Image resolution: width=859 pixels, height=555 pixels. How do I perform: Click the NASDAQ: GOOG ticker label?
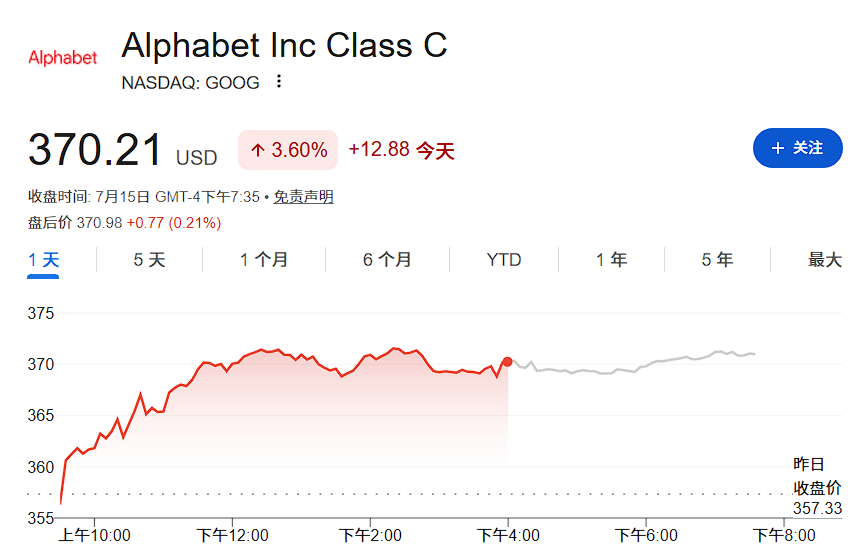[x=190, y=83]
